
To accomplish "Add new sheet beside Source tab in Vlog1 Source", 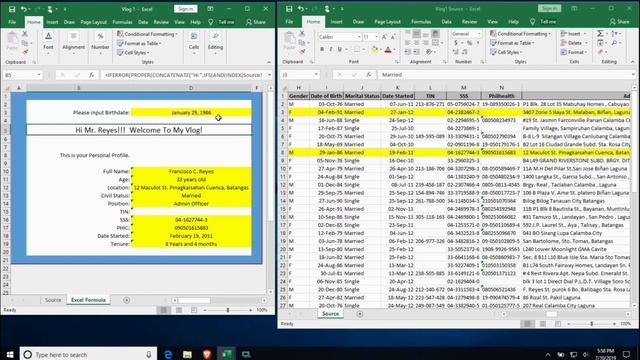I will pyautogui.click(x=360, y=314).
